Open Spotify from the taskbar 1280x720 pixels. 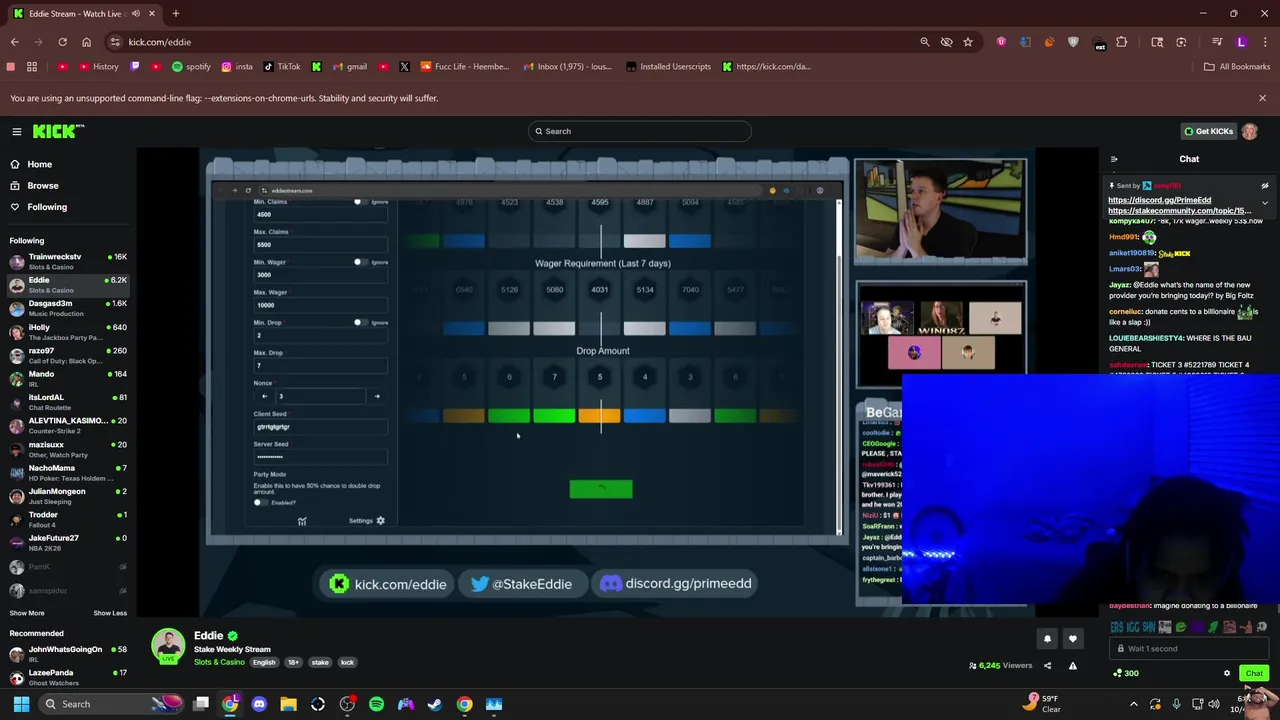376,704
